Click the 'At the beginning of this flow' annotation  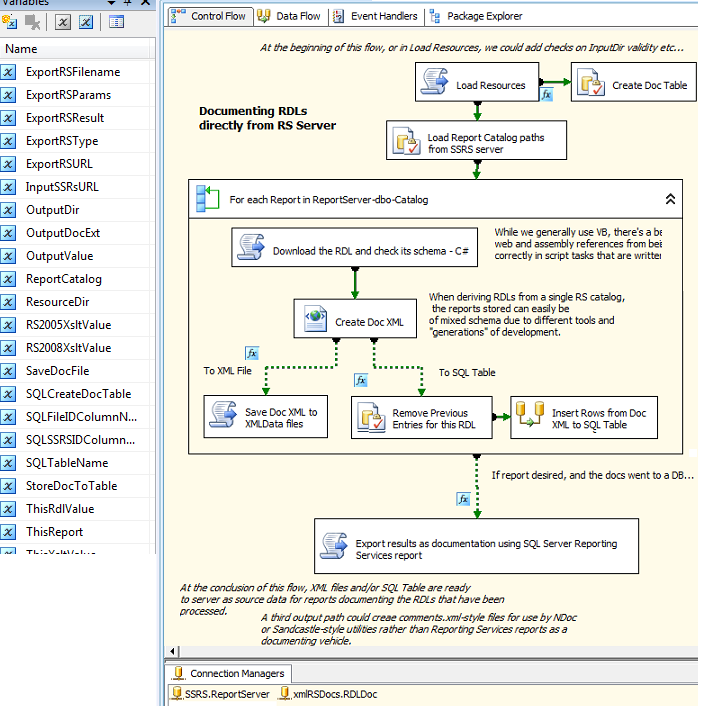coord(471,48)
